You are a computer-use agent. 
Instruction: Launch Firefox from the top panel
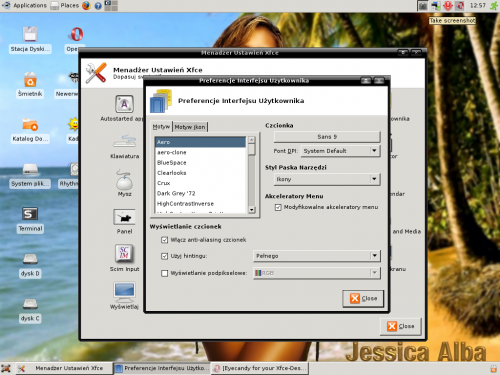coord(86,6)
